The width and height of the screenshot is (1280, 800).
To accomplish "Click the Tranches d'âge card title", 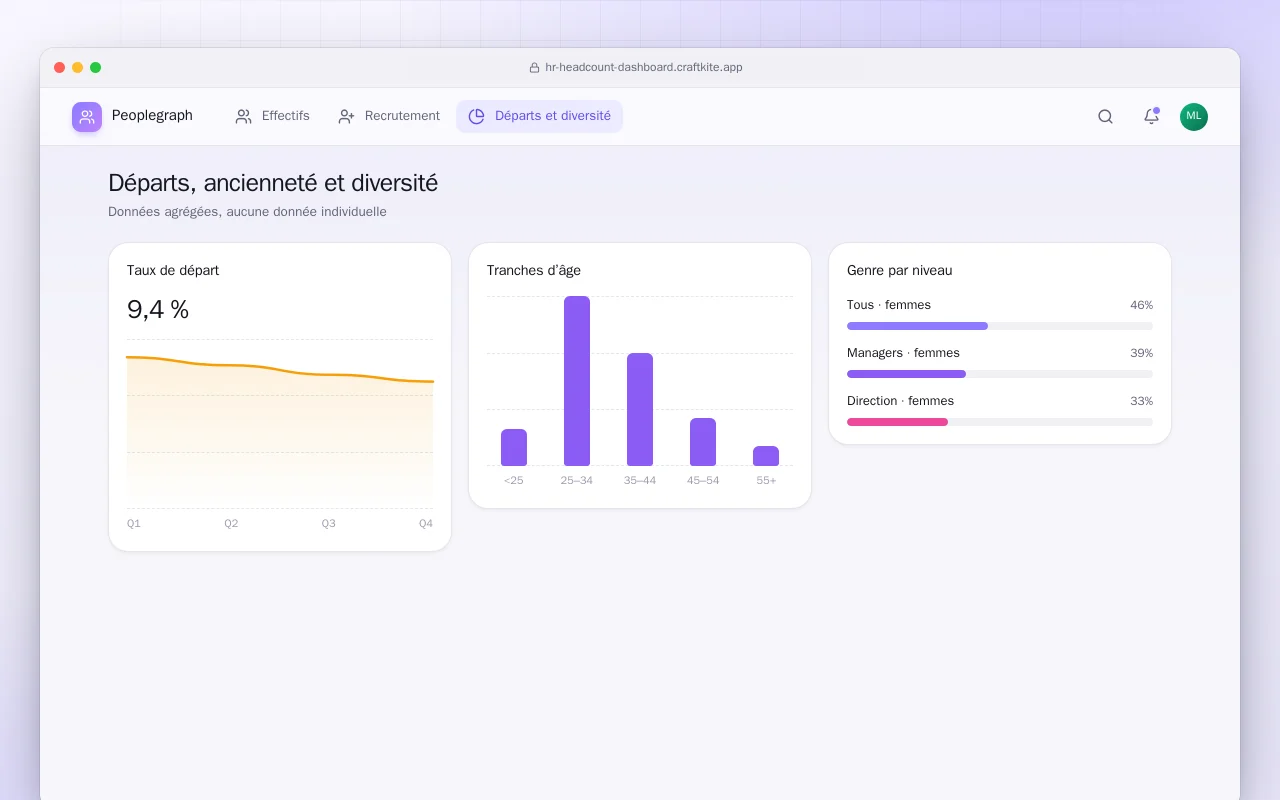I will tap(534, 271).
